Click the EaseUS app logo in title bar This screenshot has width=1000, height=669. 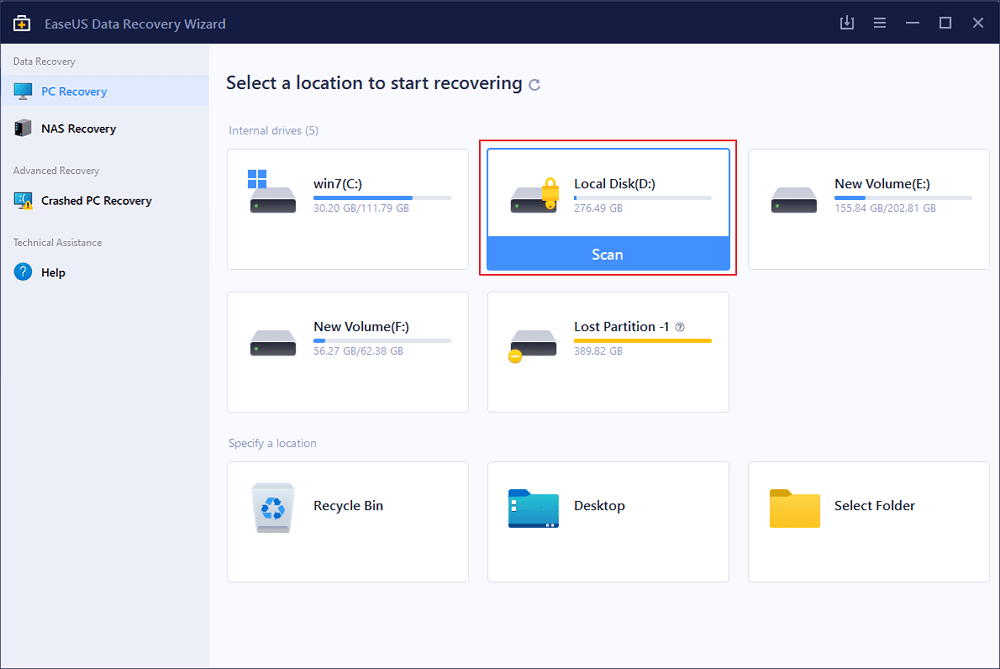click(22, 23)
